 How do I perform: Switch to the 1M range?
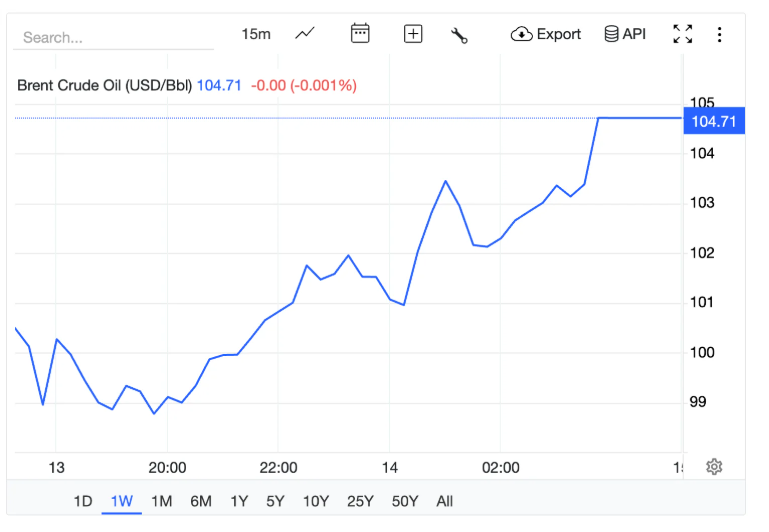click(162, 501)
